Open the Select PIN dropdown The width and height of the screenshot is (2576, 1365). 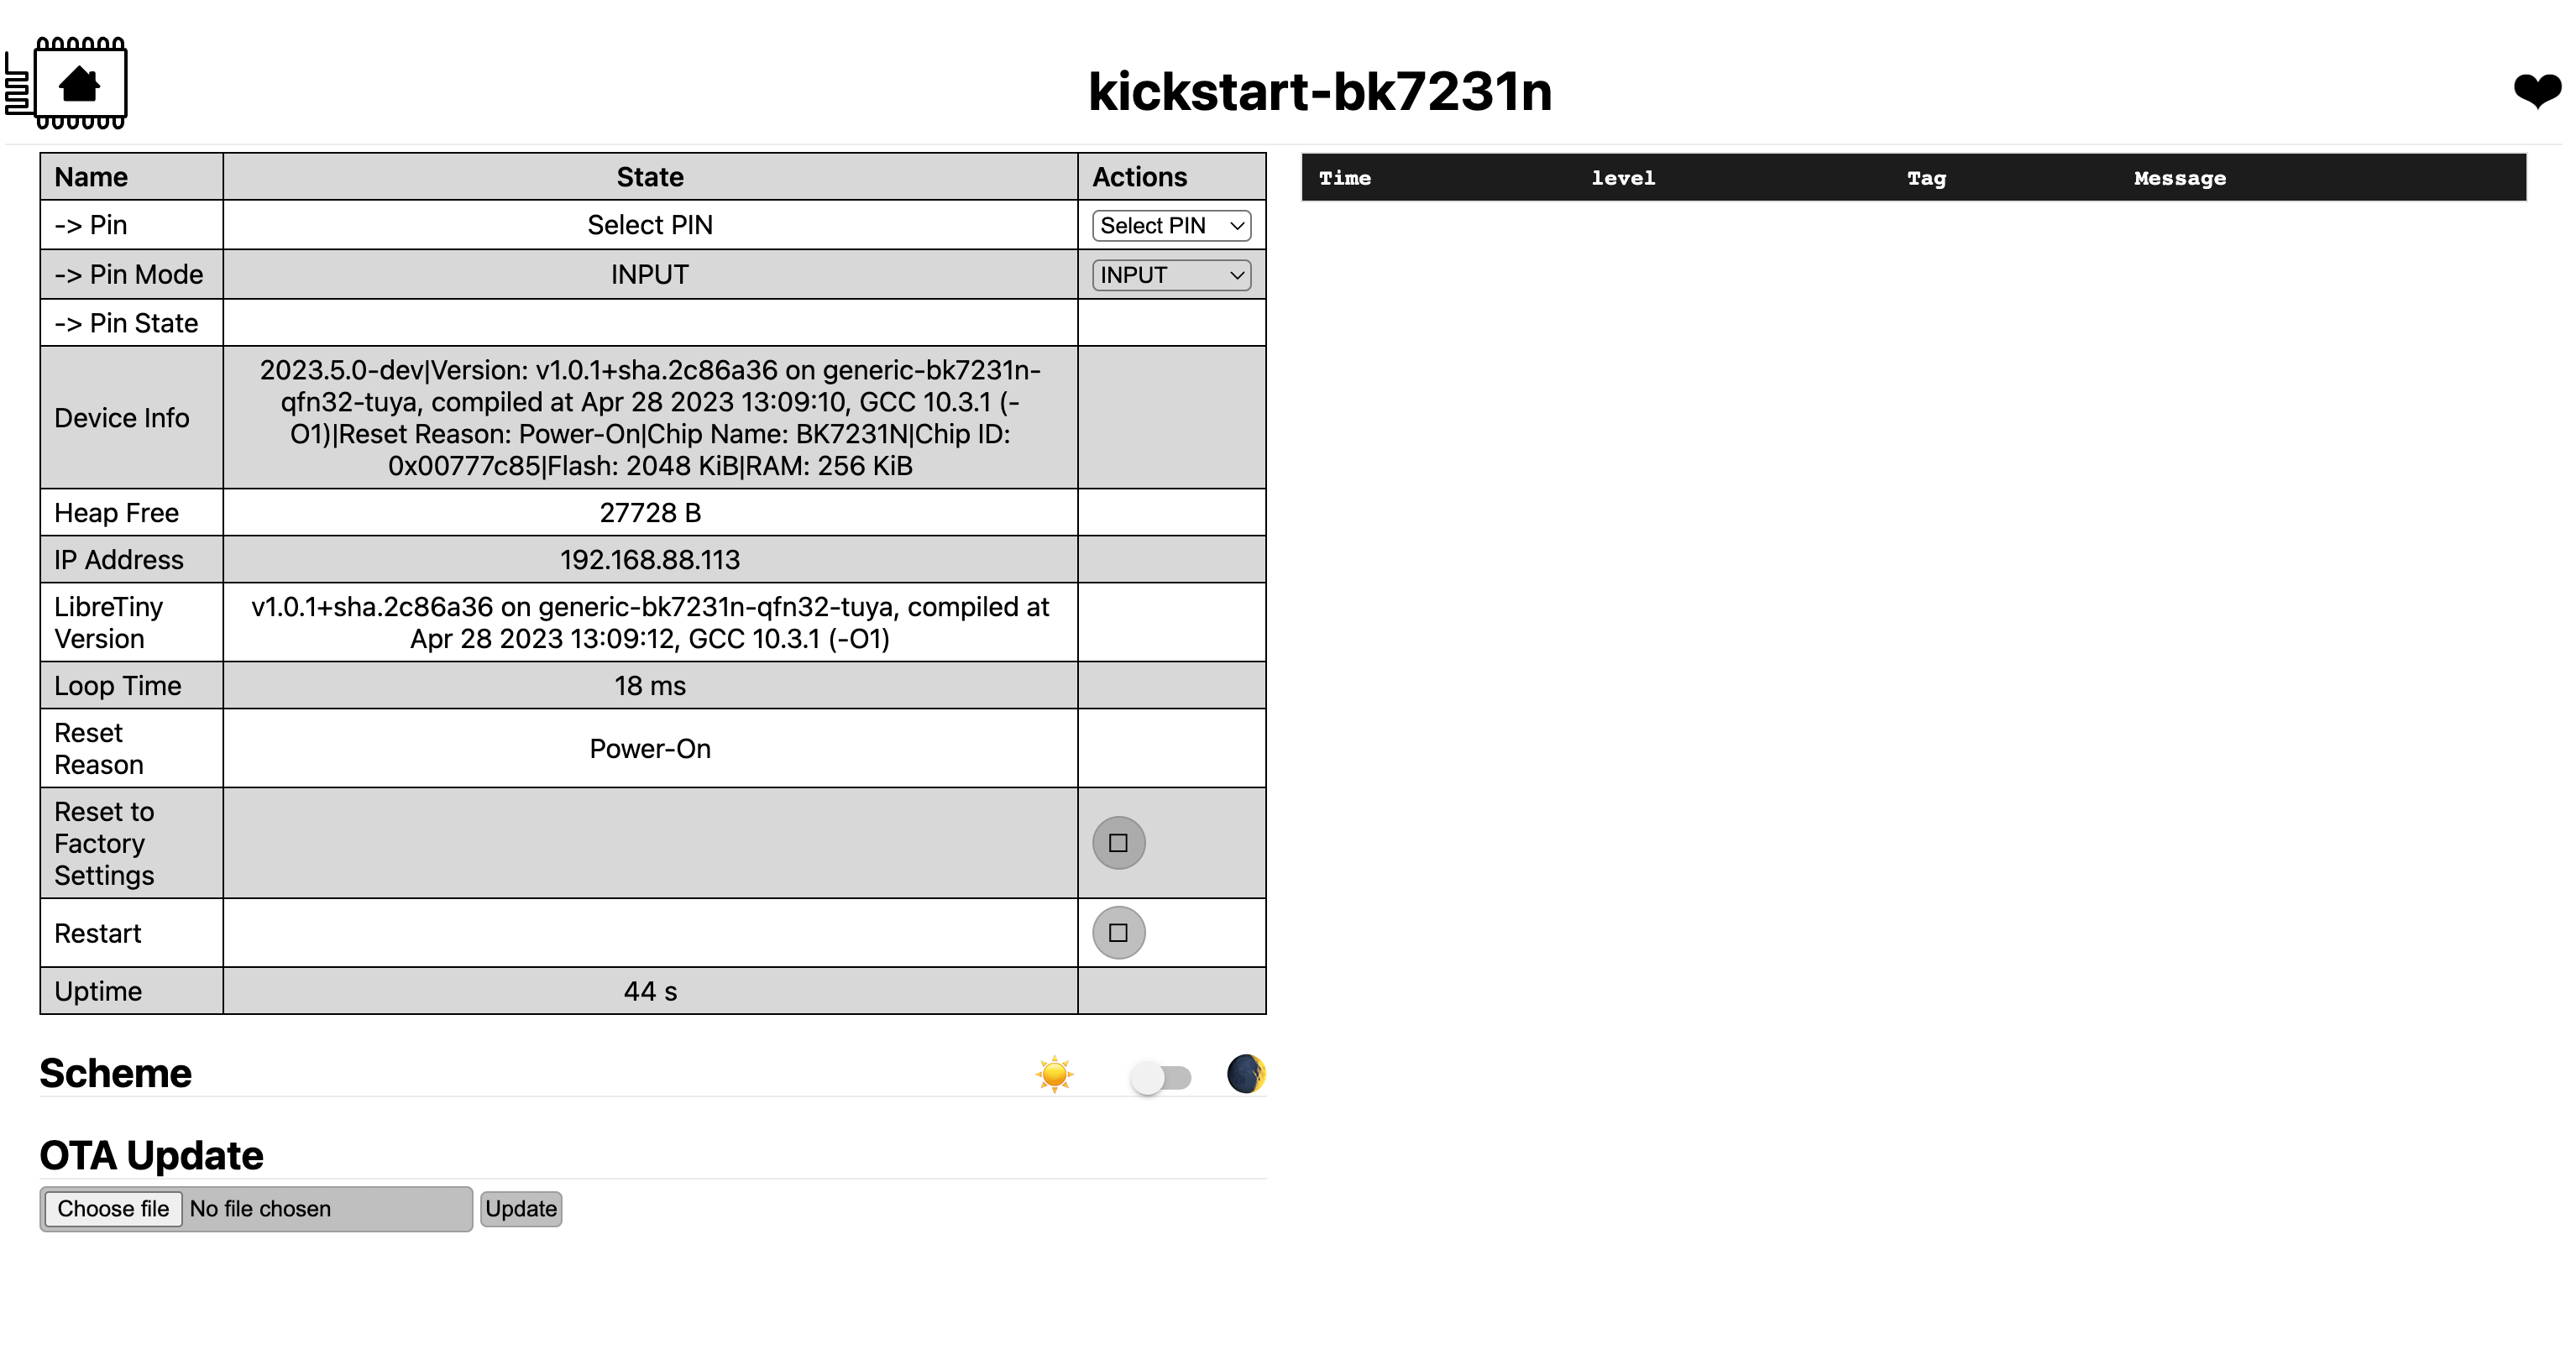(x=1170, y=225)
